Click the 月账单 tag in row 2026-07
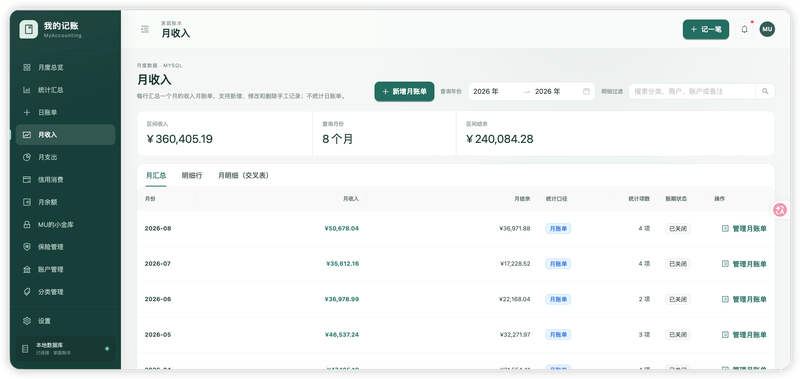Image resolution: width=800 pixels, height=379 pixels. coord(558,264)
